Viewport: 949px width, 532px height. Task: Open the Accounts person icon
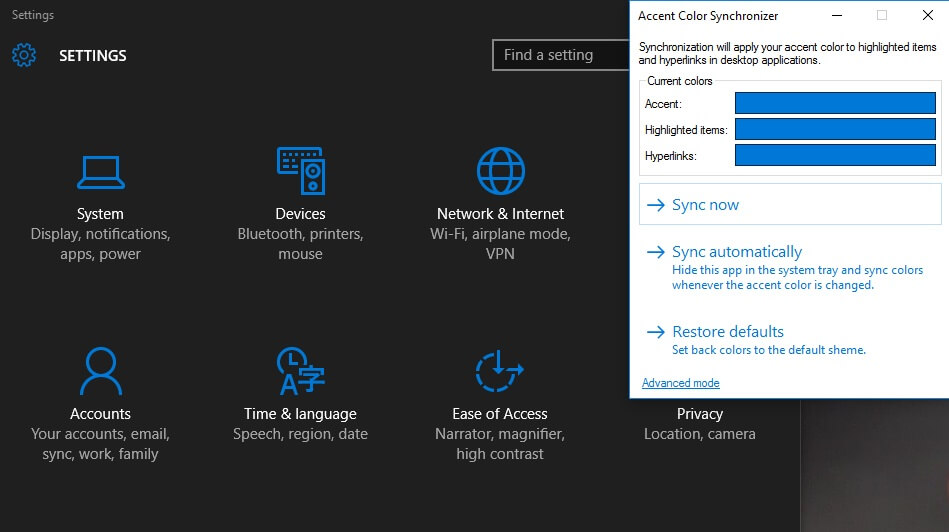tap(100, 370)
